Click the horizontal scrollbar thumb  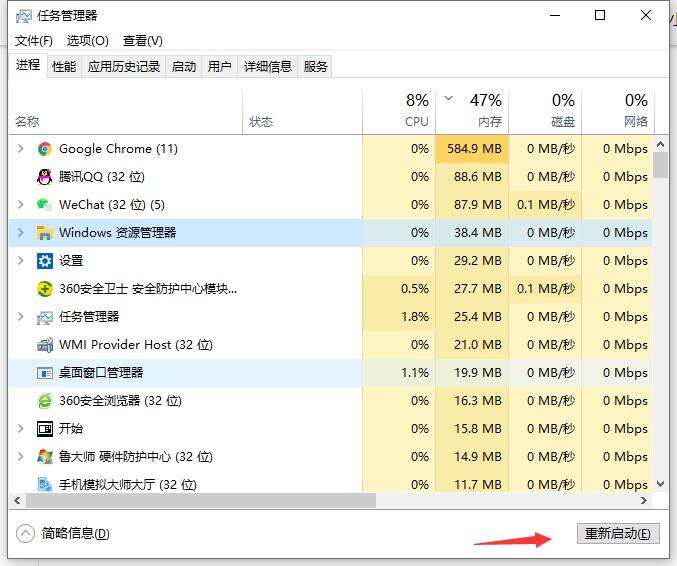click(201, 501)
